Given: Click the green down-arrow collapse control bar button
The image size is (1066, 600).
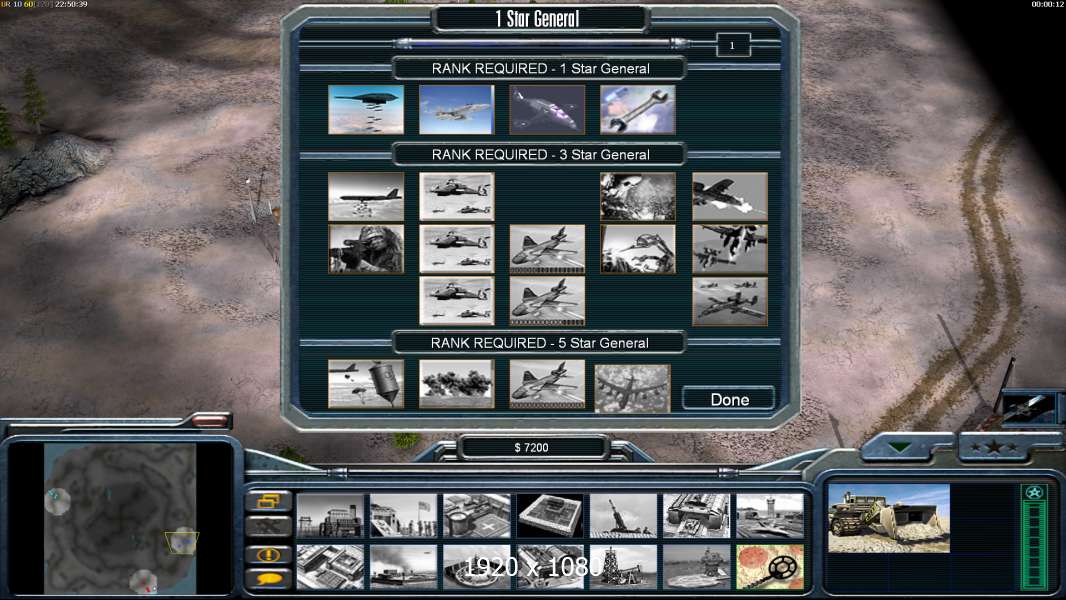Looking at the screenshot, I should click(900, 447).
